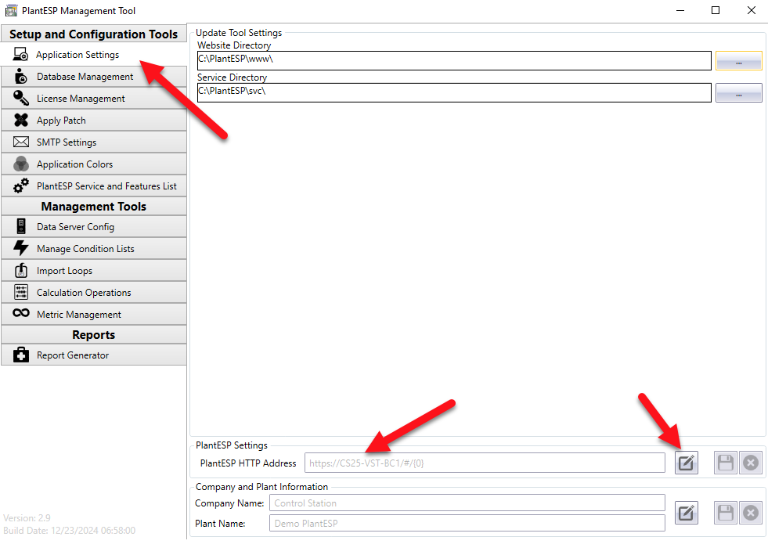Open Data Server Config
Image resolution: width=768 pixels, height=540 pixels.
(94, 227)
